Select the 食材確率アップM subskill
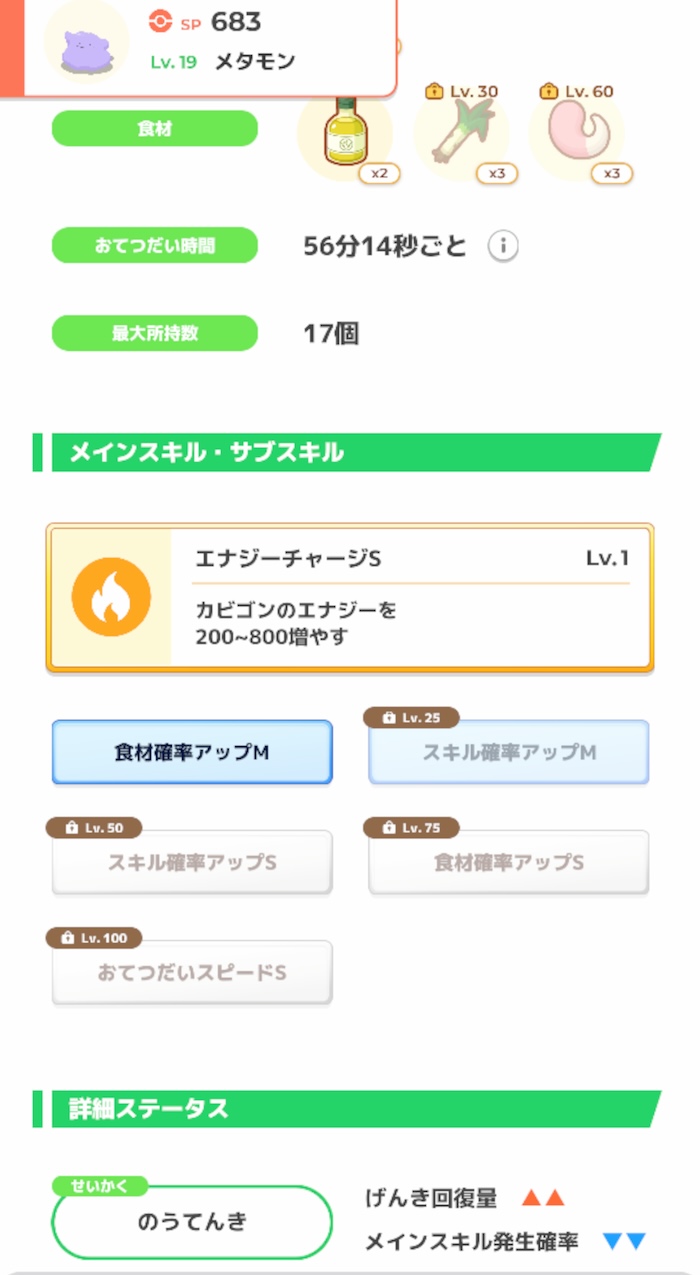The height and width of the screenshot is (1275, 700). point(191,752)
